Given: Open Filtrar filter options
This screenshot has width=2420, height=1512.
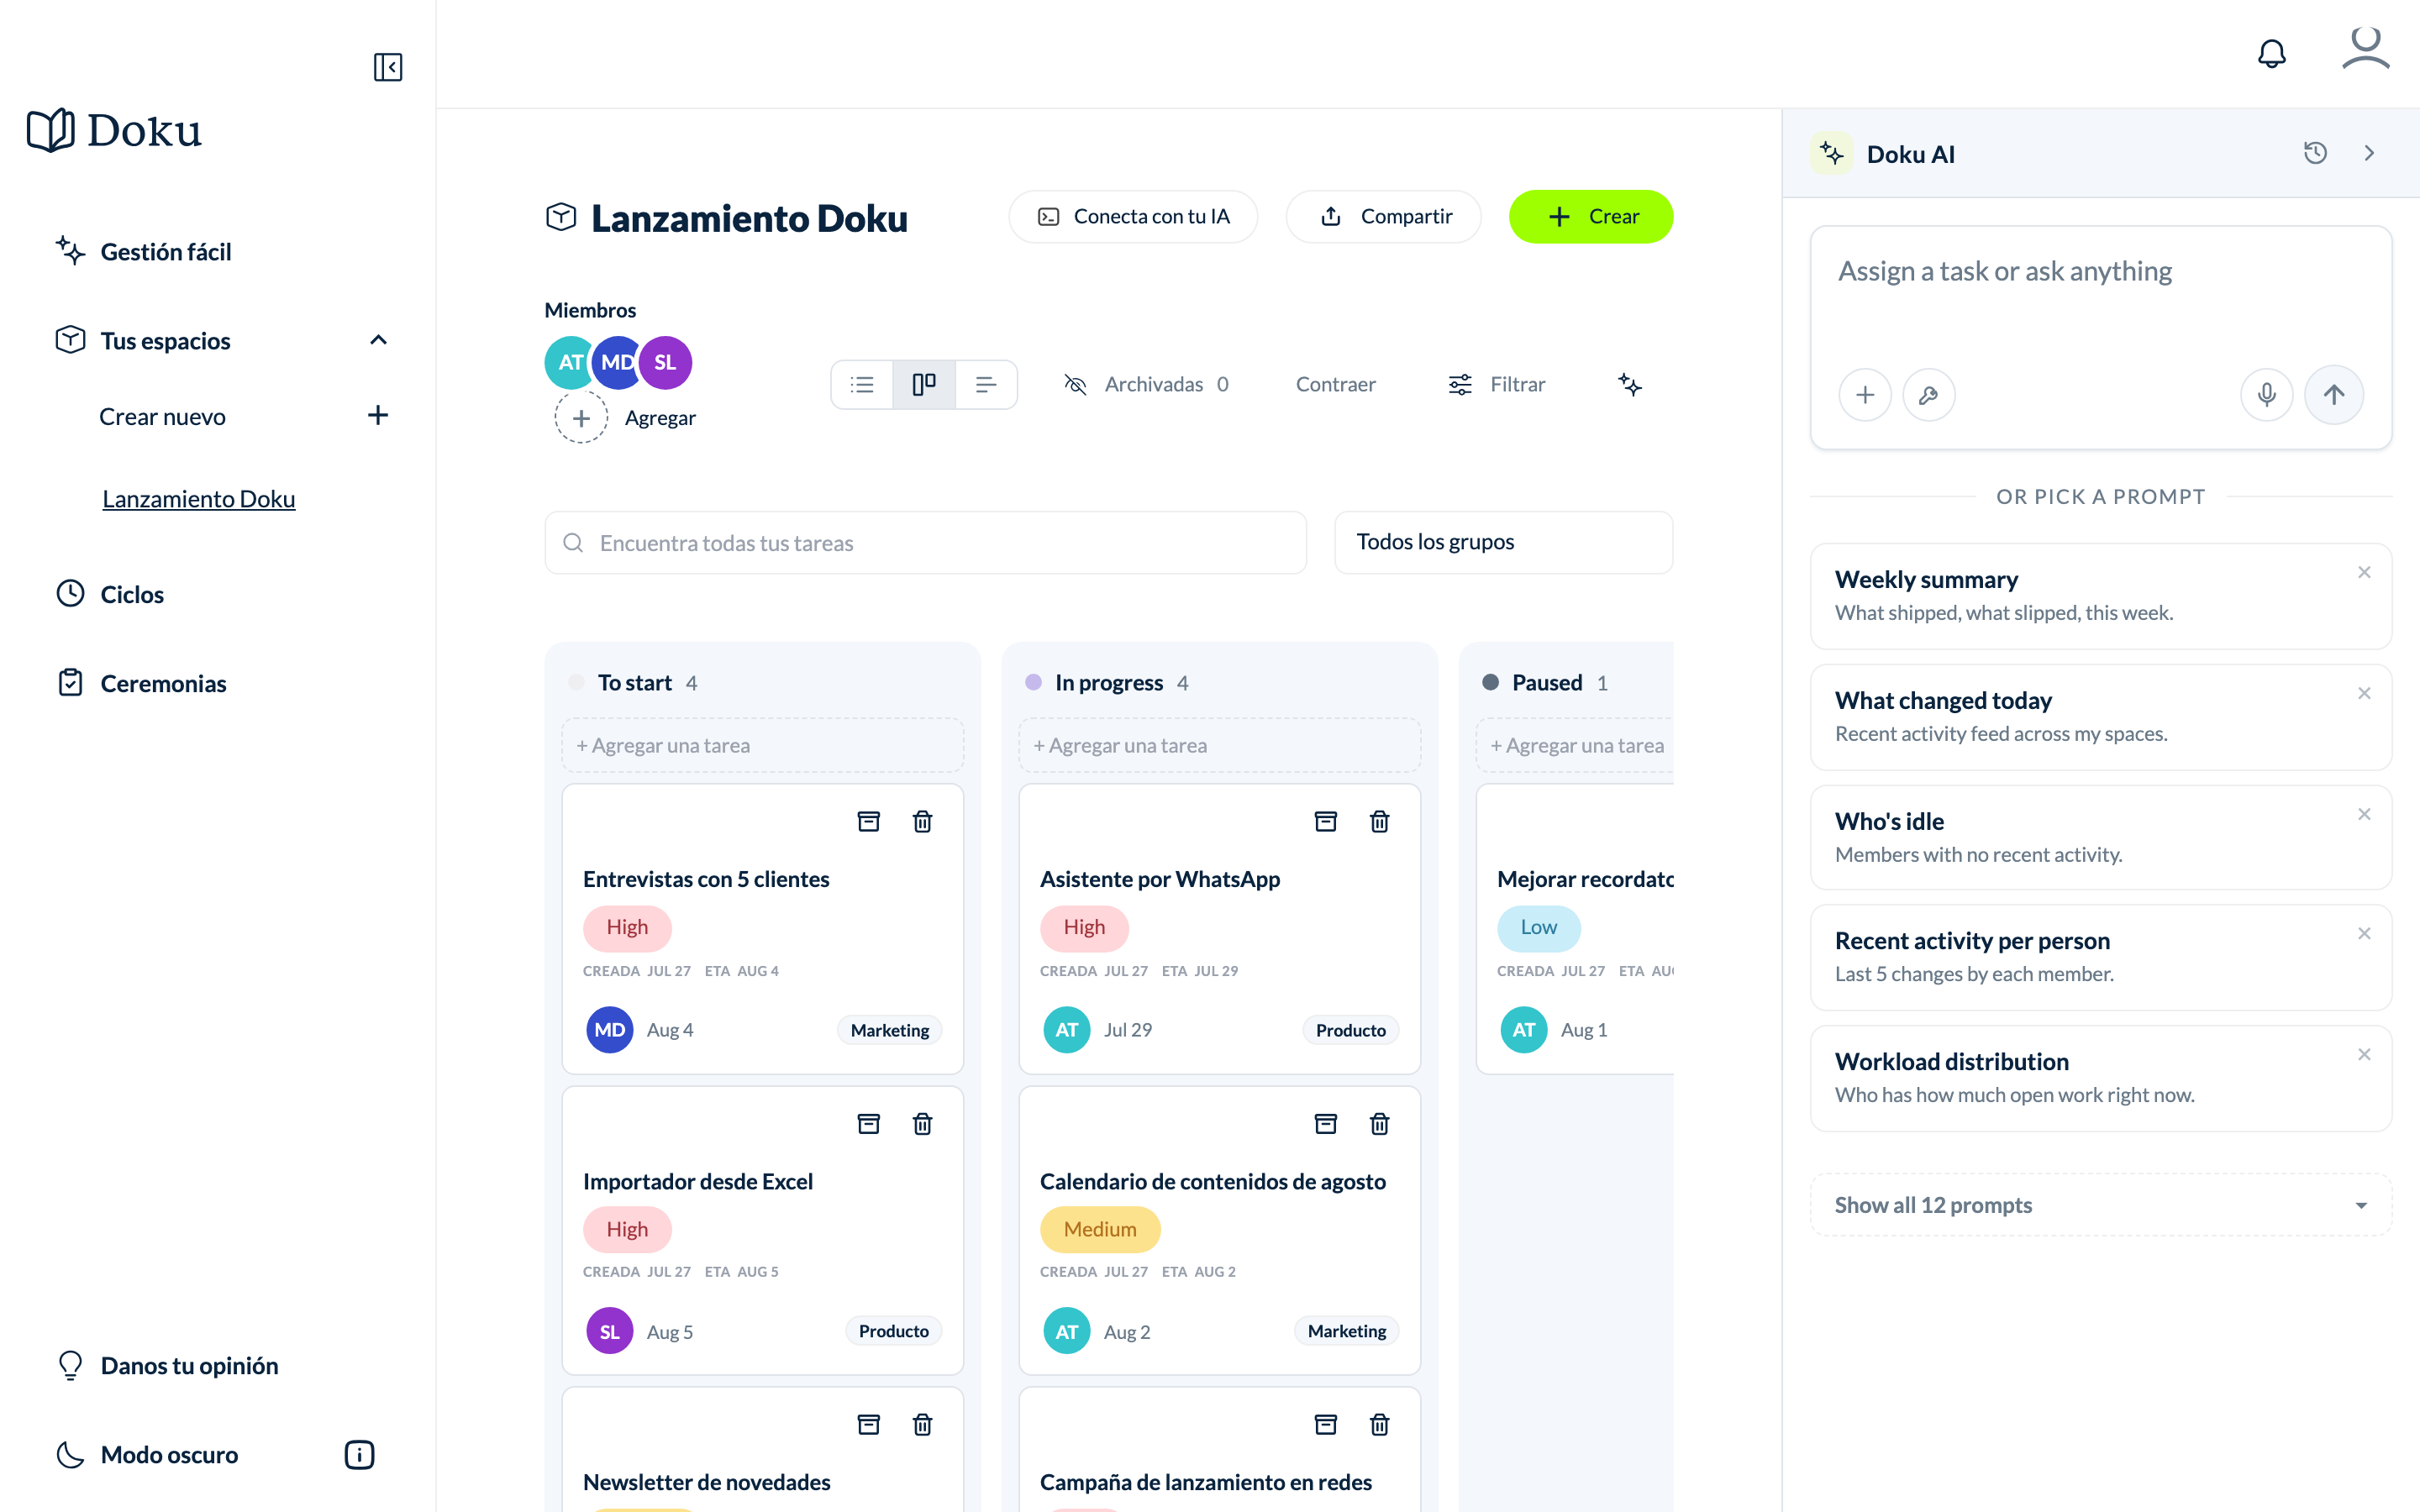Looking at the screenshot, I should tap(1496, 385).
